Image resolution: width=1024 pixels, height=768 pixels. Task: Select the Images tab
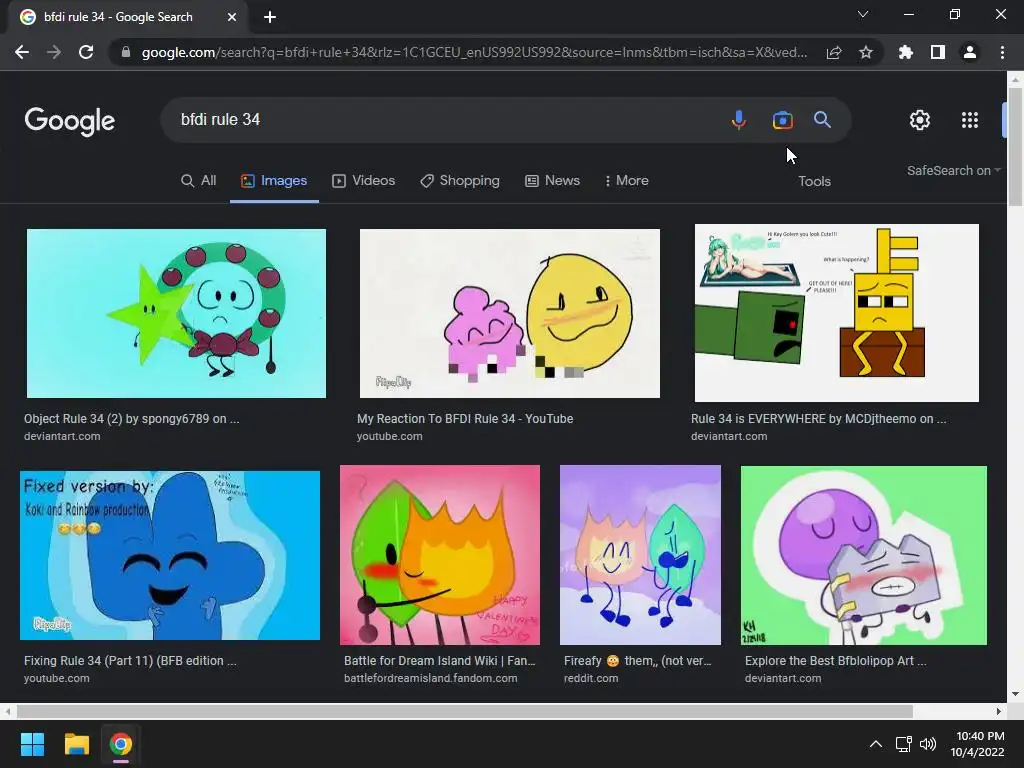pos(274,181)
